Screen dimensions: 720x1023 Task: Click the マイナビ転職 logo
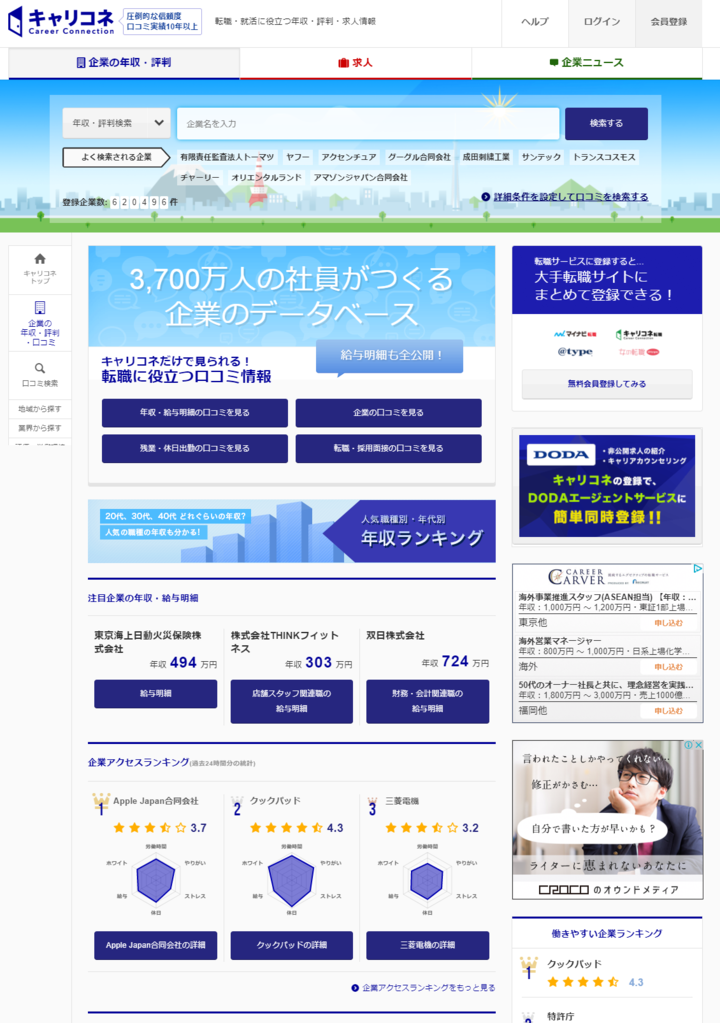575,334
